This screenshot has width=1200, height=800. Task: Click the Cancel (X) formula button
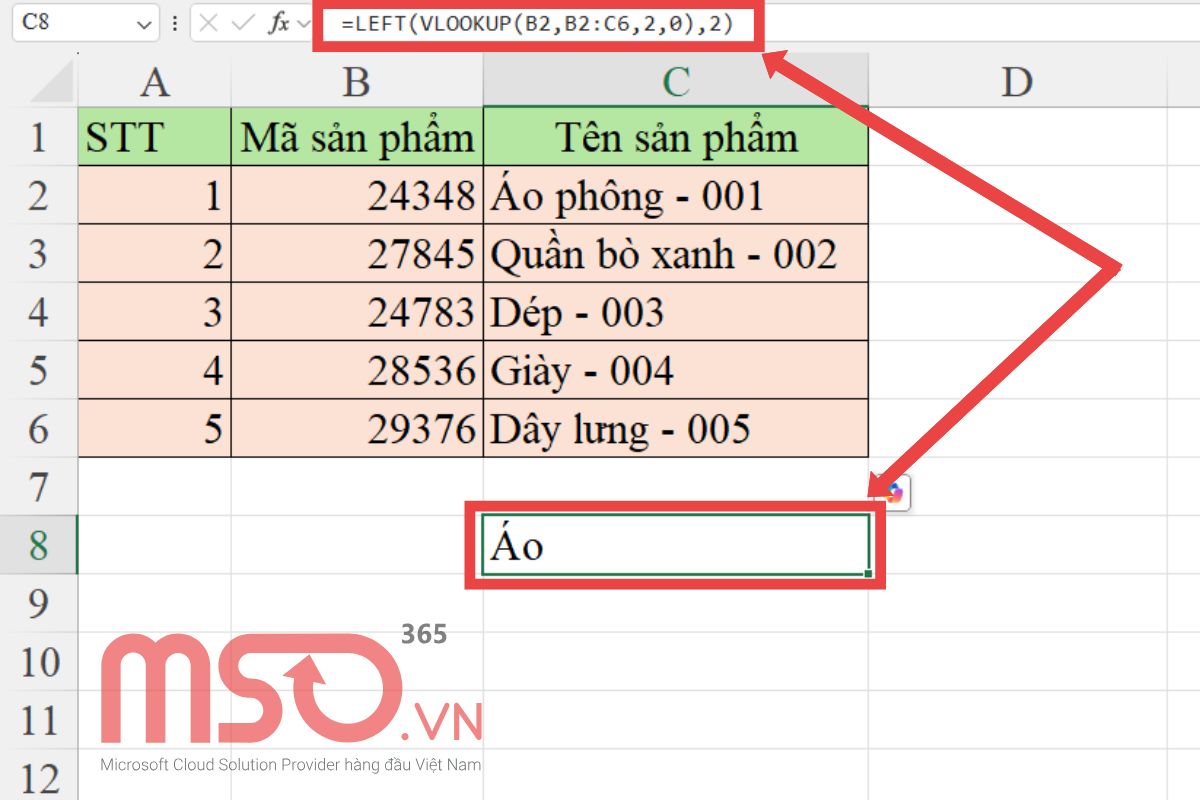[x=209, y=23]
